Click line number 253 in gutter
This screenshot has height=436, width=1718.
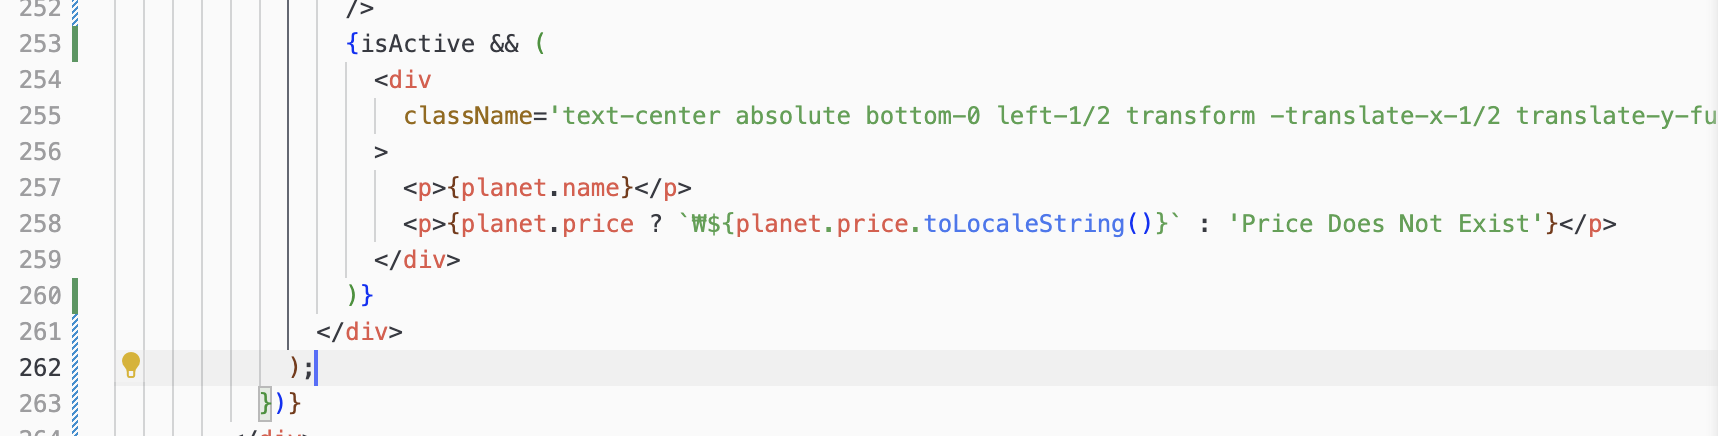point(40,44)
